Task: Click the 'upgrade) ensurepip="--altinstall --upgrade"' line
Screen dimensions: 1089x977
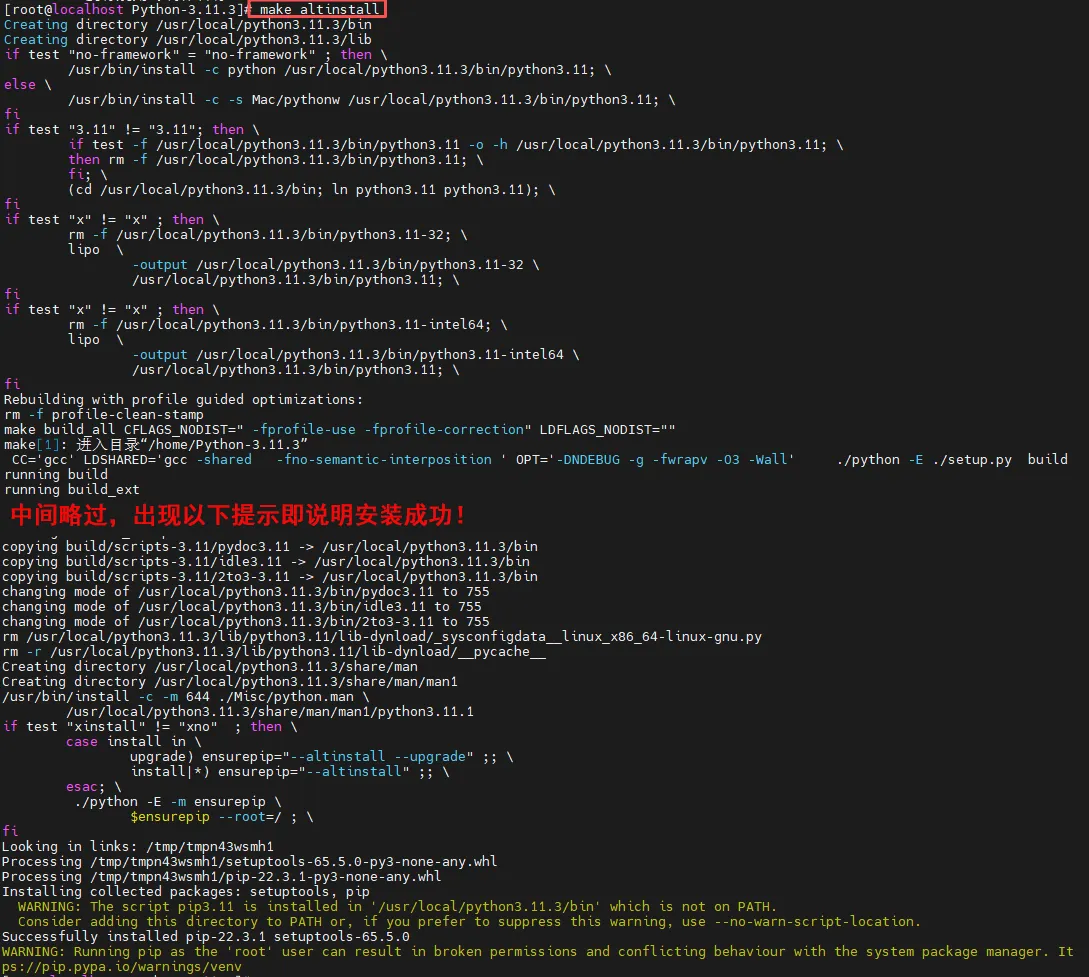Action: coord(322,757)
